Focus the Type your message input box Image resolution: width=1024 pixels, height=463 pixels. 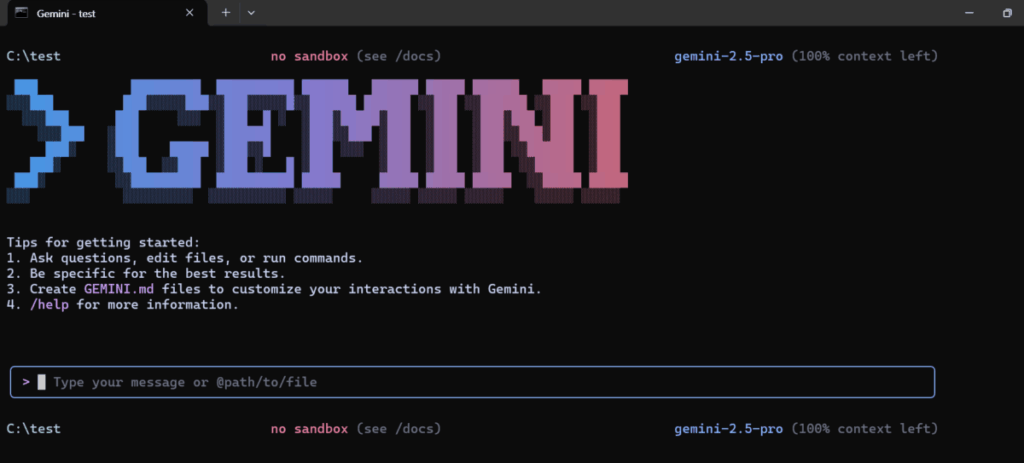472,382
